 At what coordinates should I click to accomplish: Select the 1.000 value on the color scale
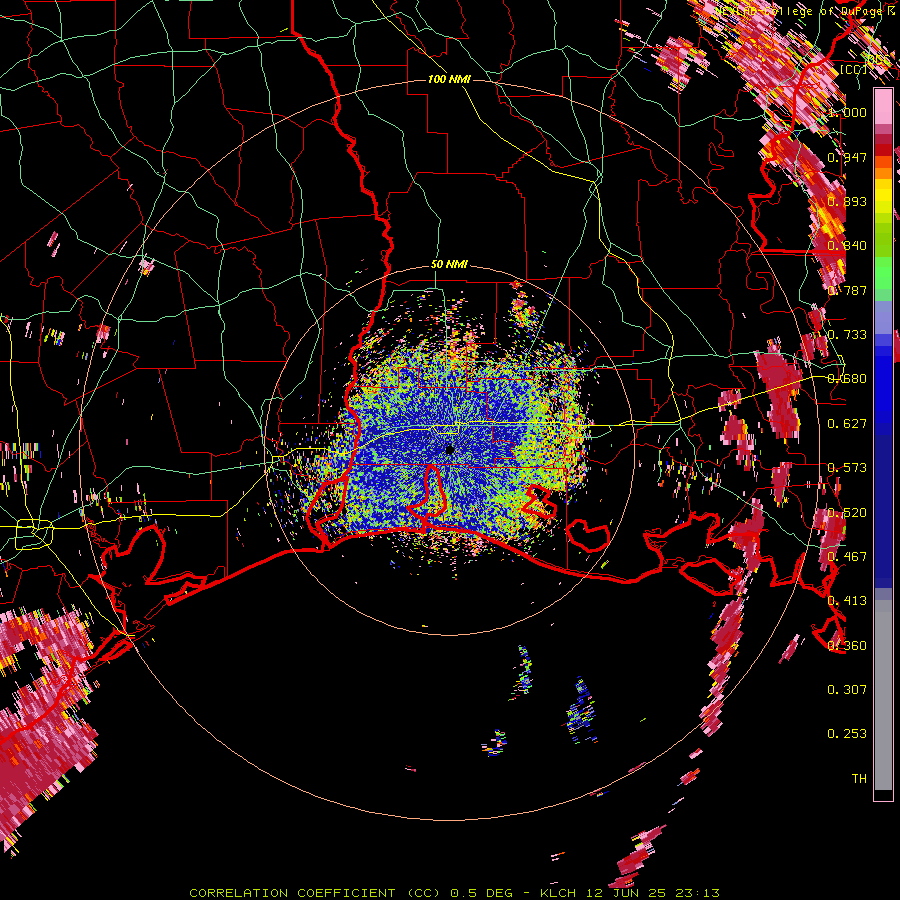[x=847, y=112]
